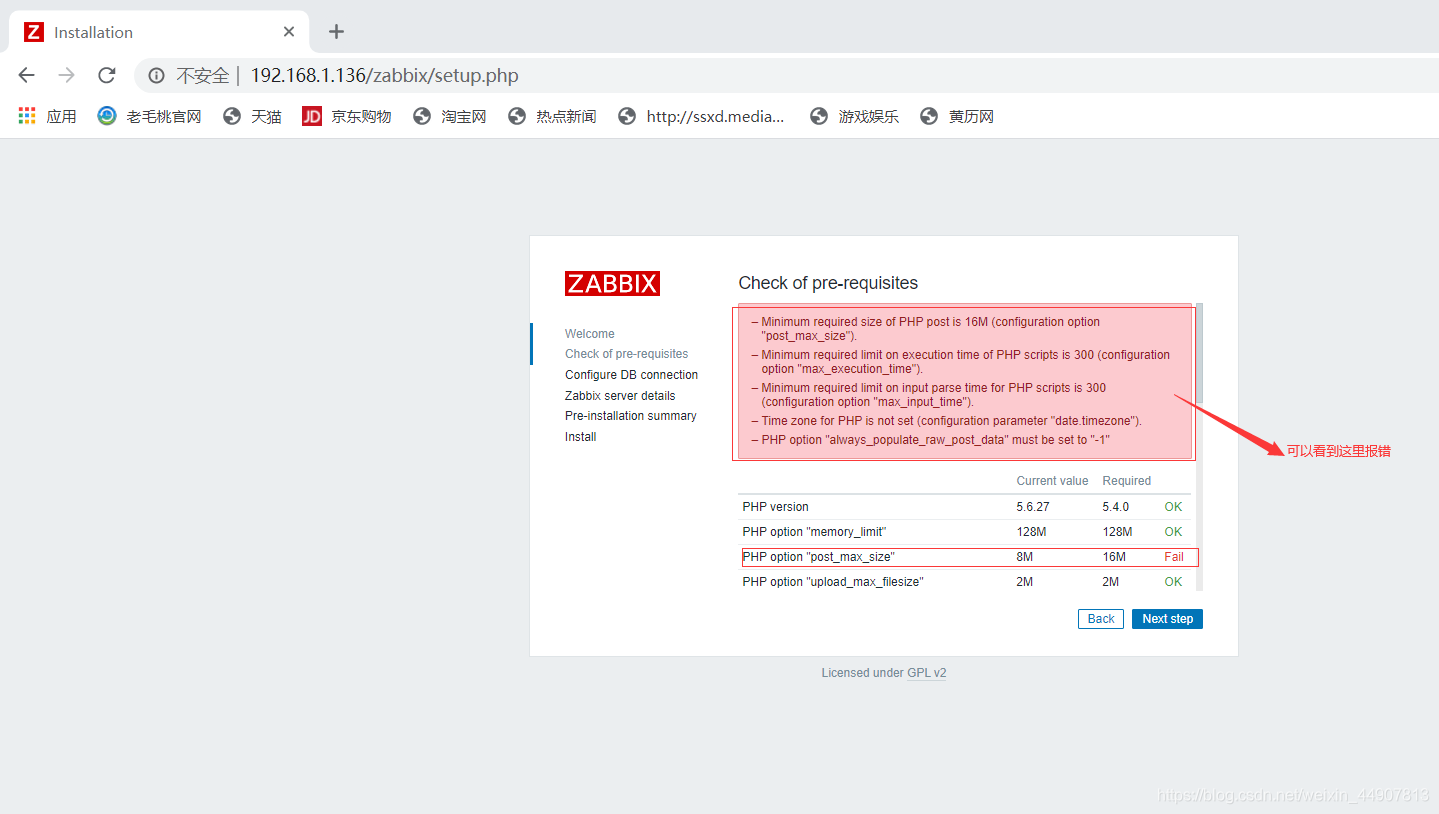Click the OK status for PHP version
This screenshot has width=1439, height=814.
tap(1173, 507)
